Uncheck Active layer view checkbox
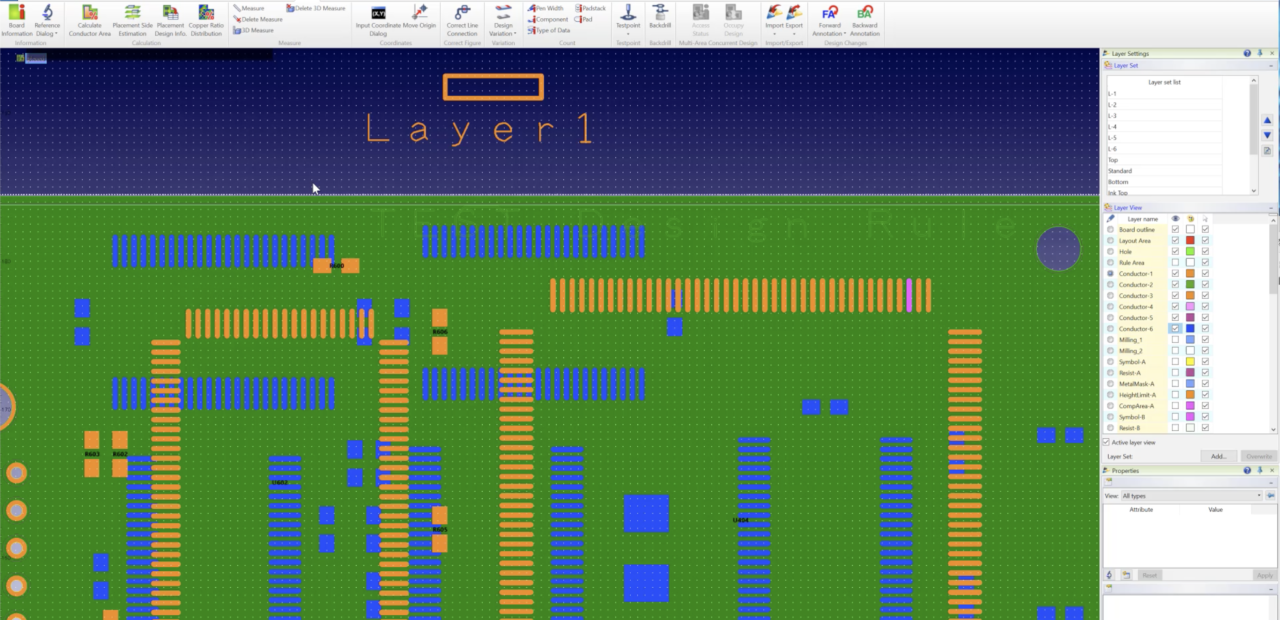The width and height of the screenshot is (1280, 620). pyautogui.click(x=1107, y=442)
